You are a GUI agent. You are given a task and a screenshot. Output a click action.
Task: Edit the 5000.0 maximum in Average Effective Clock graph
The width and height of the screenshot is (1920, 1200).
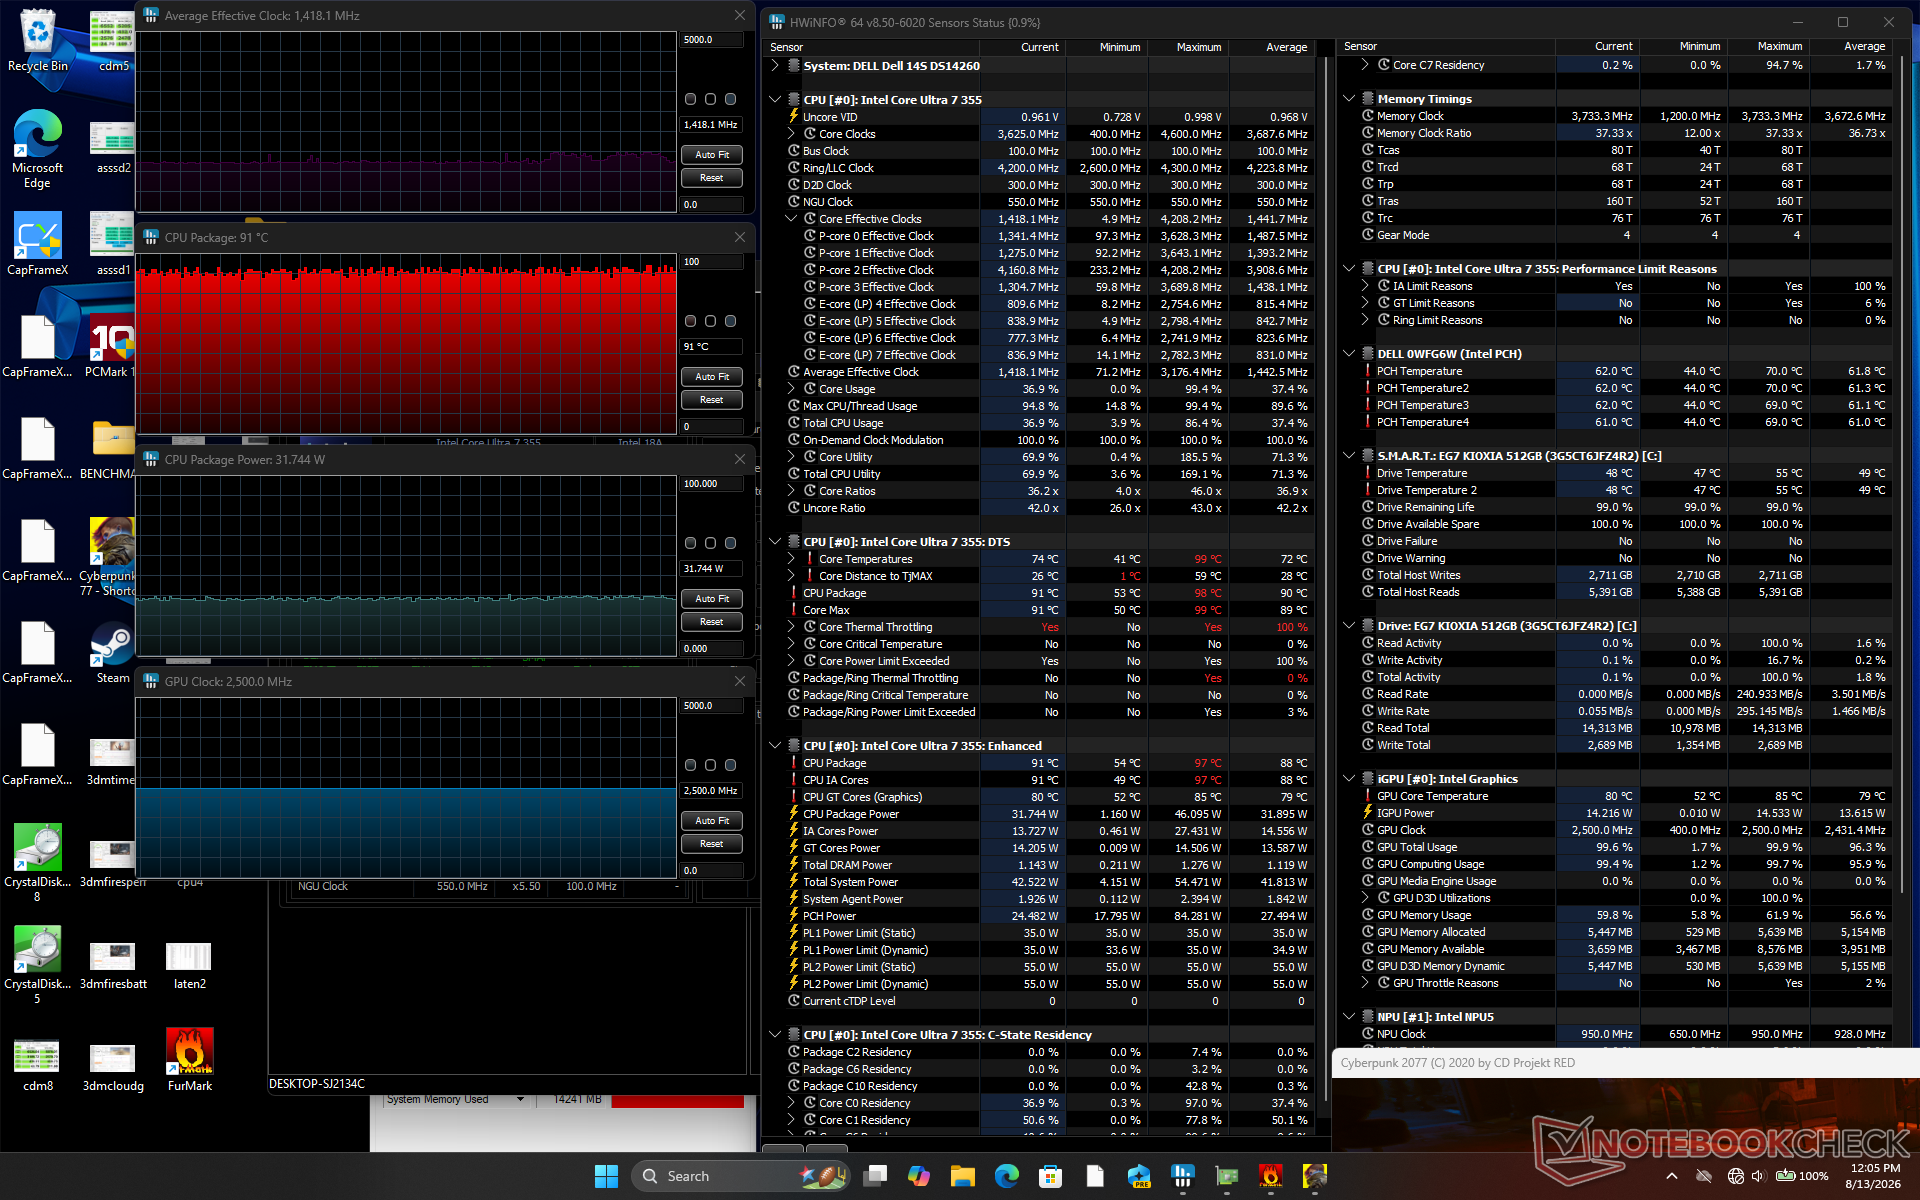point(712,40)
